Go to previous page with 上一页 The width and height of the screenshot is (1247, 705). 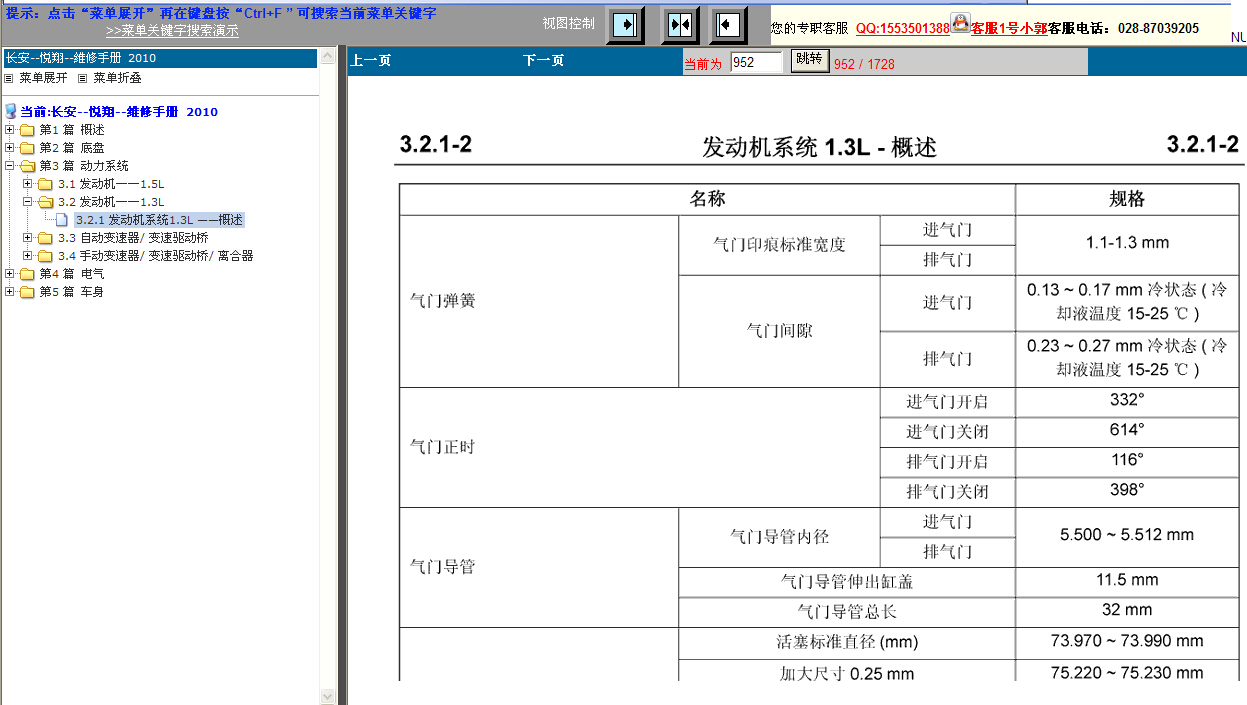[x=370, y=61]
